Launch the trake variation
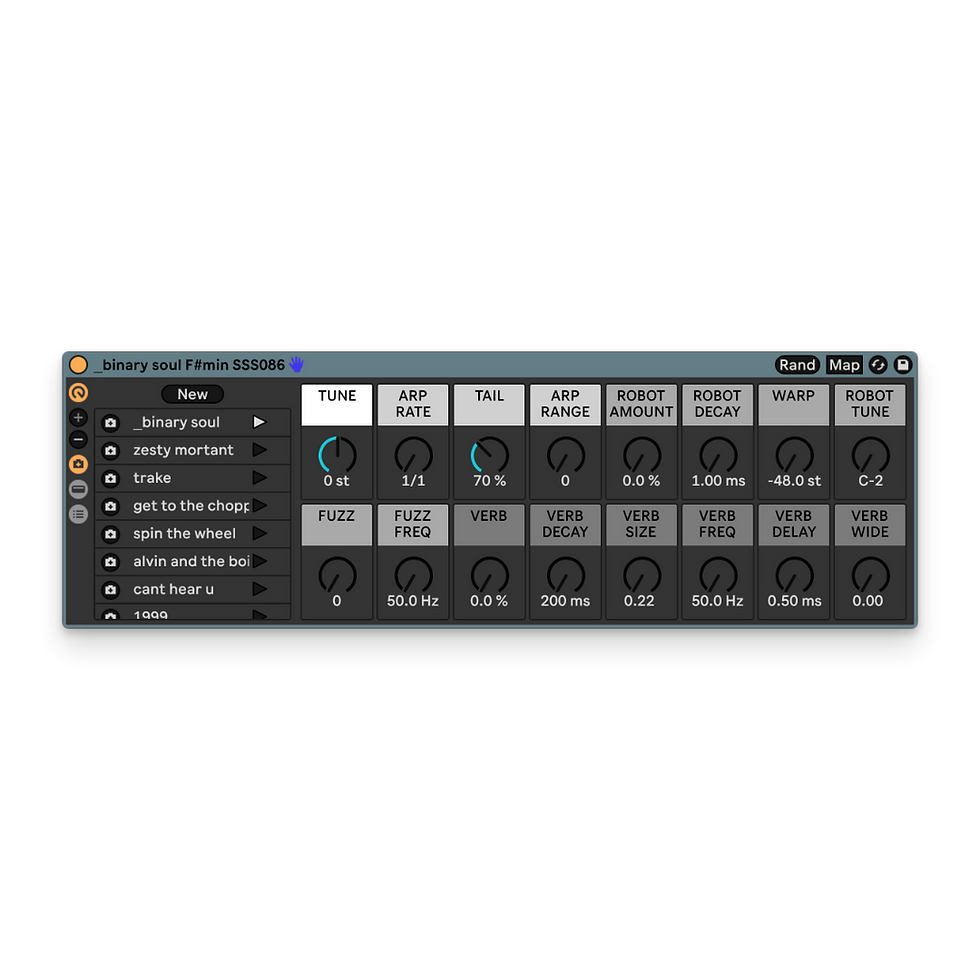This screenshot has width=980, height=980. click(x=259, y=478)
